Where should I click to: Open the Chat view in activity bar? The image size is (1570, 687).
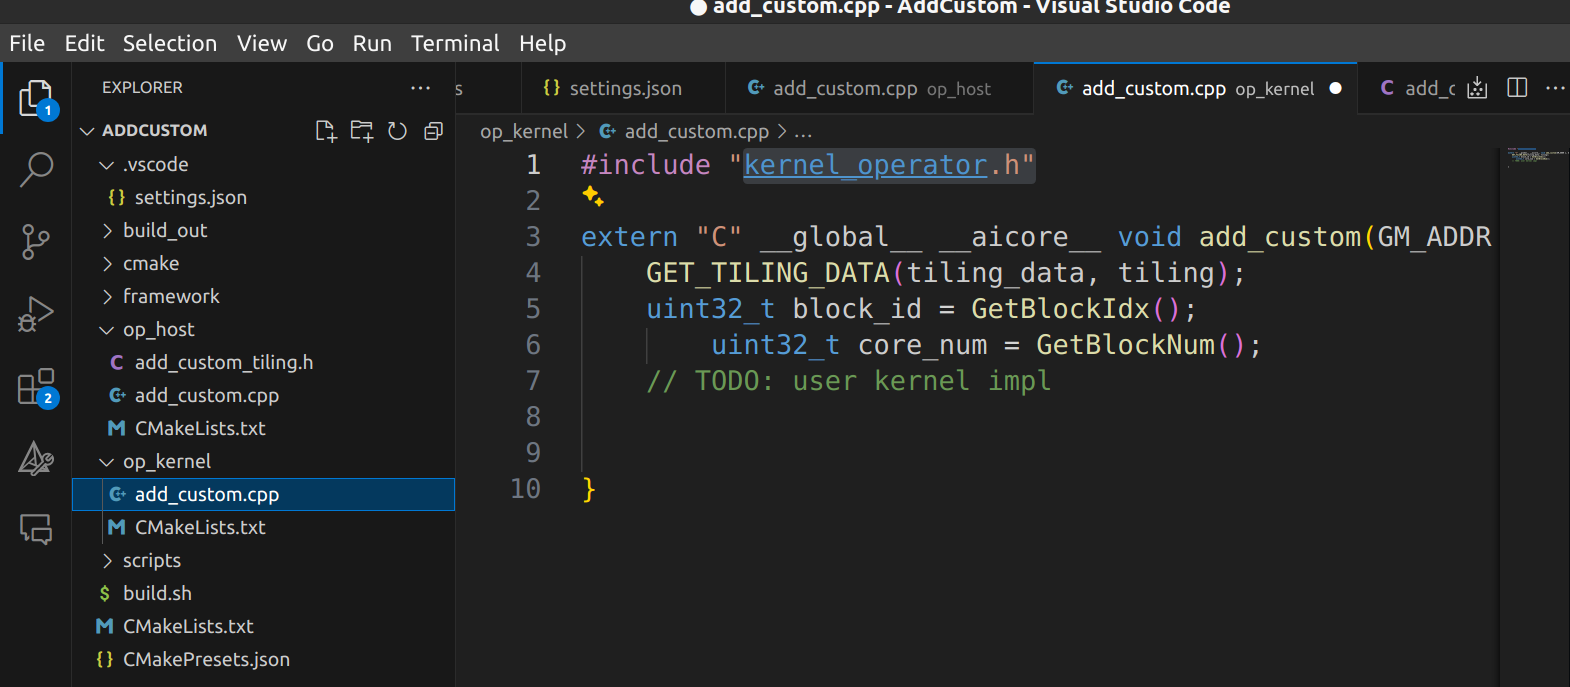(36, 529)
